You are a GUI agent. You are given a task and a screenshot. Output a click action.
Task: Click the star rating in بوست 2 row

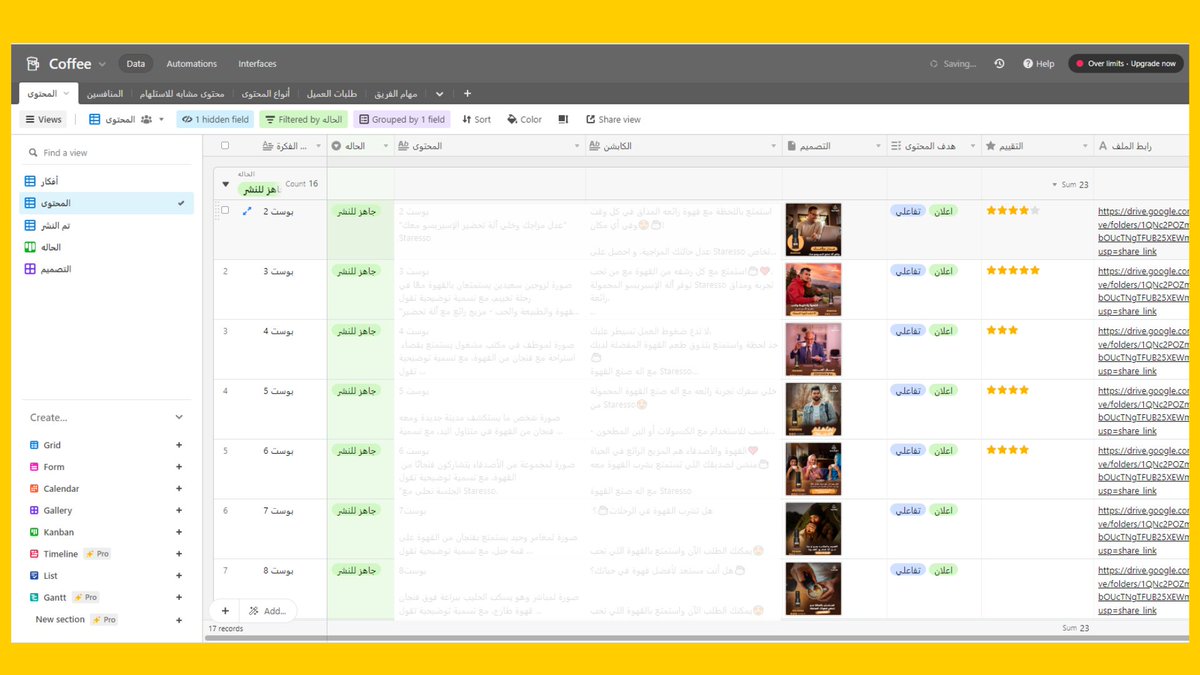pyautogui.click(x=1013, y=211)
